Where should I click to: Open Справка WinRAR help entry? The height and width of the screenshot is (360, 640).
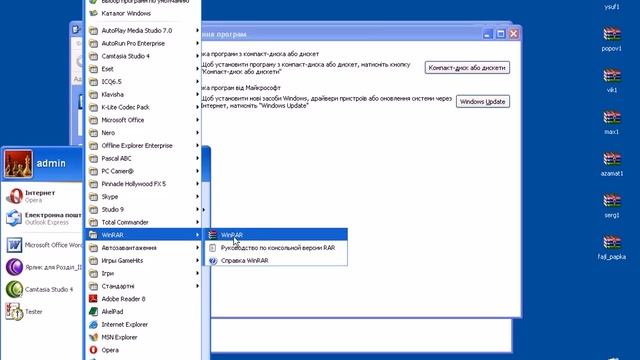[x=276, y=260]
